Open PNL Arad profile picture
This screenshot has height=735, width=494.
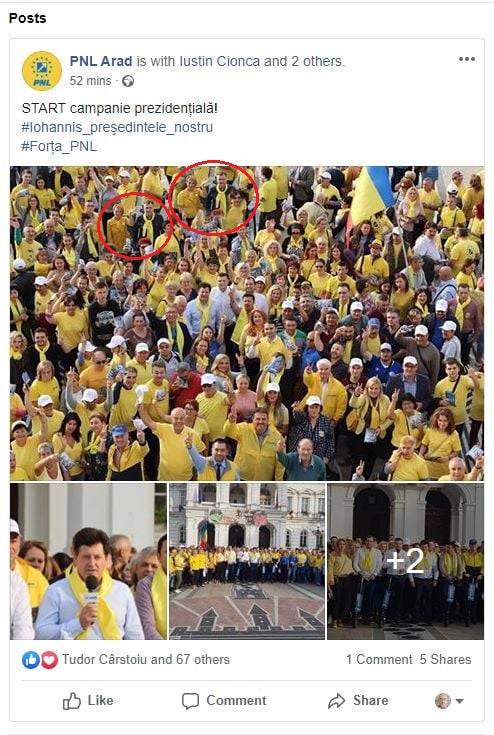click(x=42, y=71)
